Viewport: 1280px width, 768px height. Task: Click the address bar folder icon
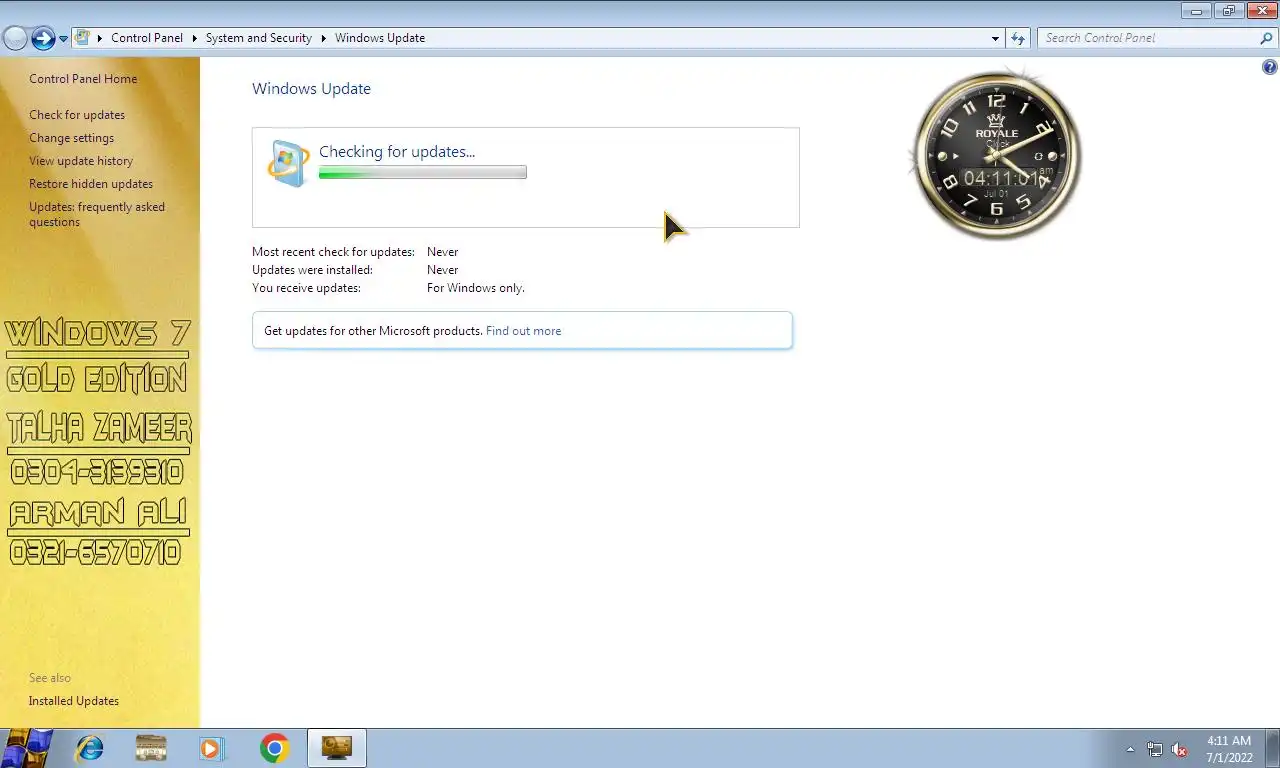click(83, 38)
